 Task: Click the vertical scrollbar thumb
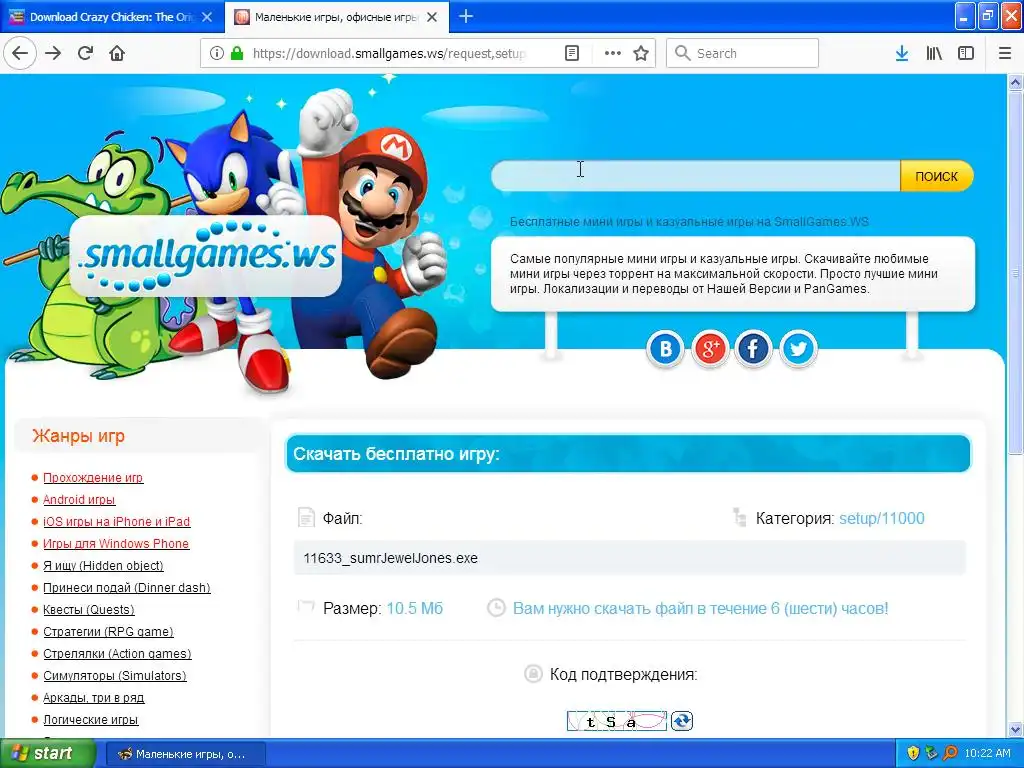[x=1015, y=272]
